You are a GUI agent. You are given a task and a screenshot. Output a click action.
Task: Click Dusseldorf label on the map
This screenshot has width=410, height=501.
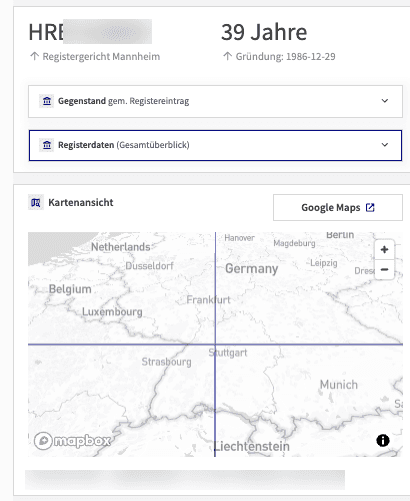tap(149, 266)
